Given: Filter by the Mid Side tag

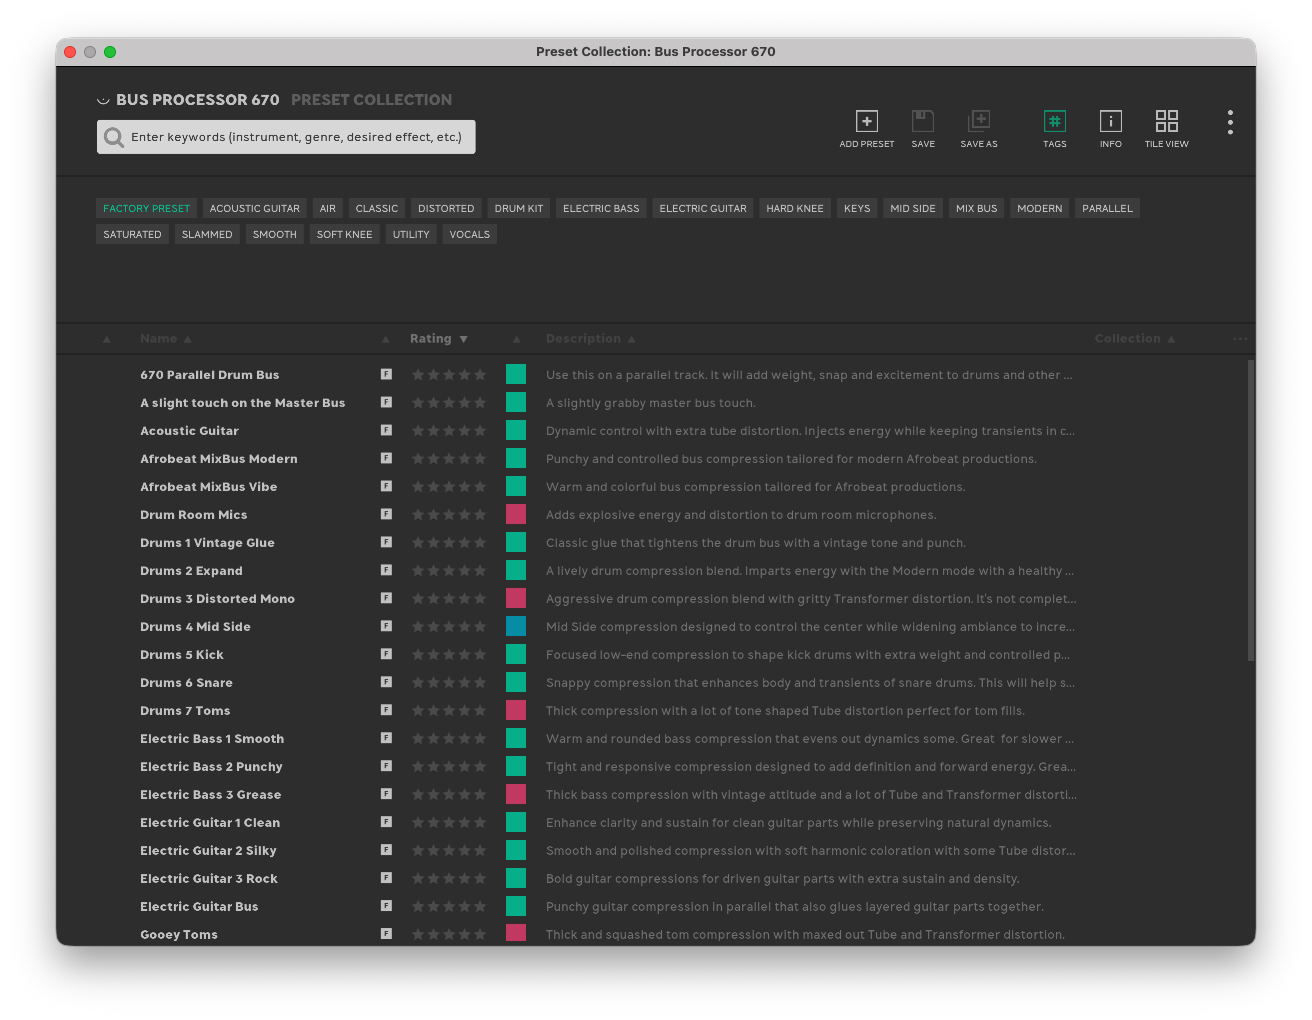Looking at the screenshot, I should [x=913, y=208].
